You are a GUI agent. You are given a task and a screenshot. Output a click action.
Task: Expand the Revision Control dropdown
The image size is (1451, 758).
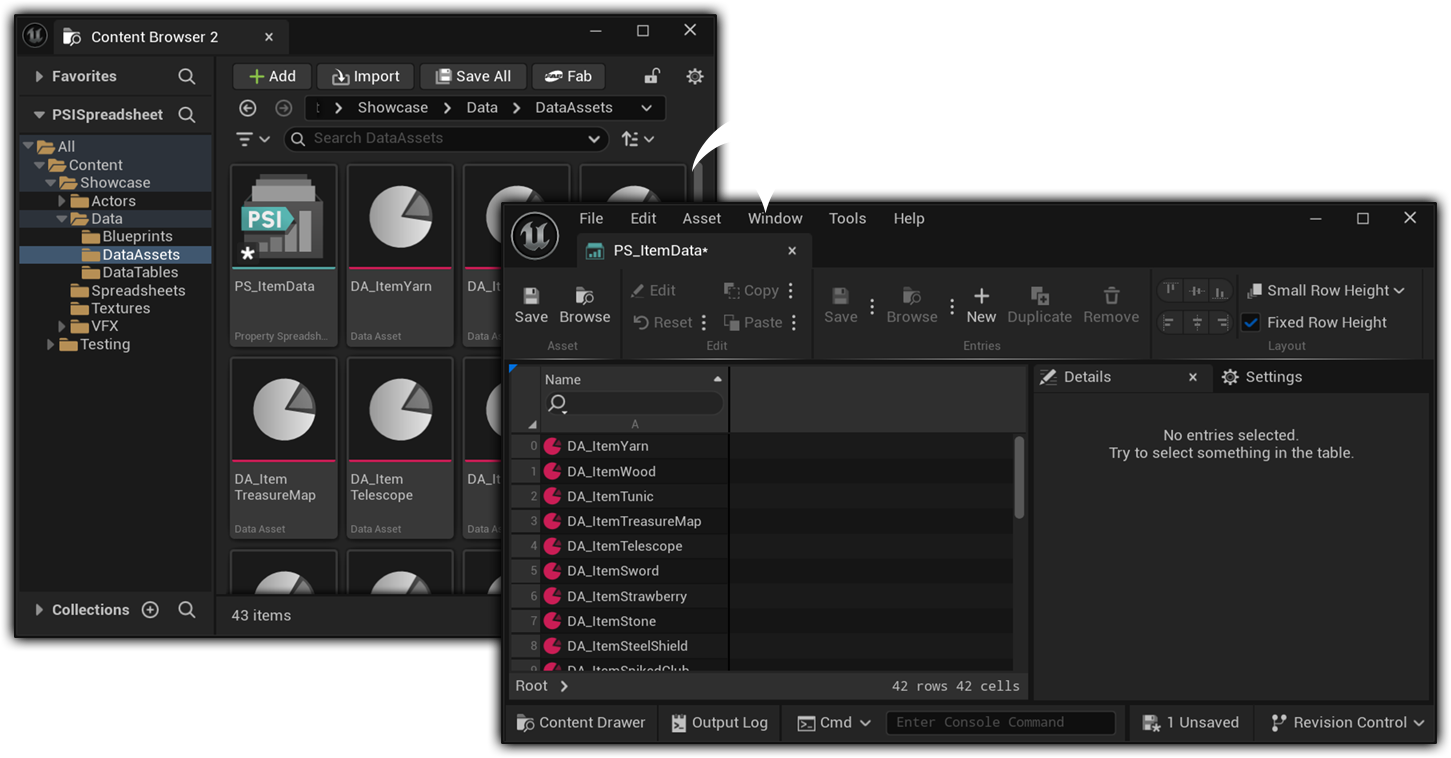click(1346, 722)
